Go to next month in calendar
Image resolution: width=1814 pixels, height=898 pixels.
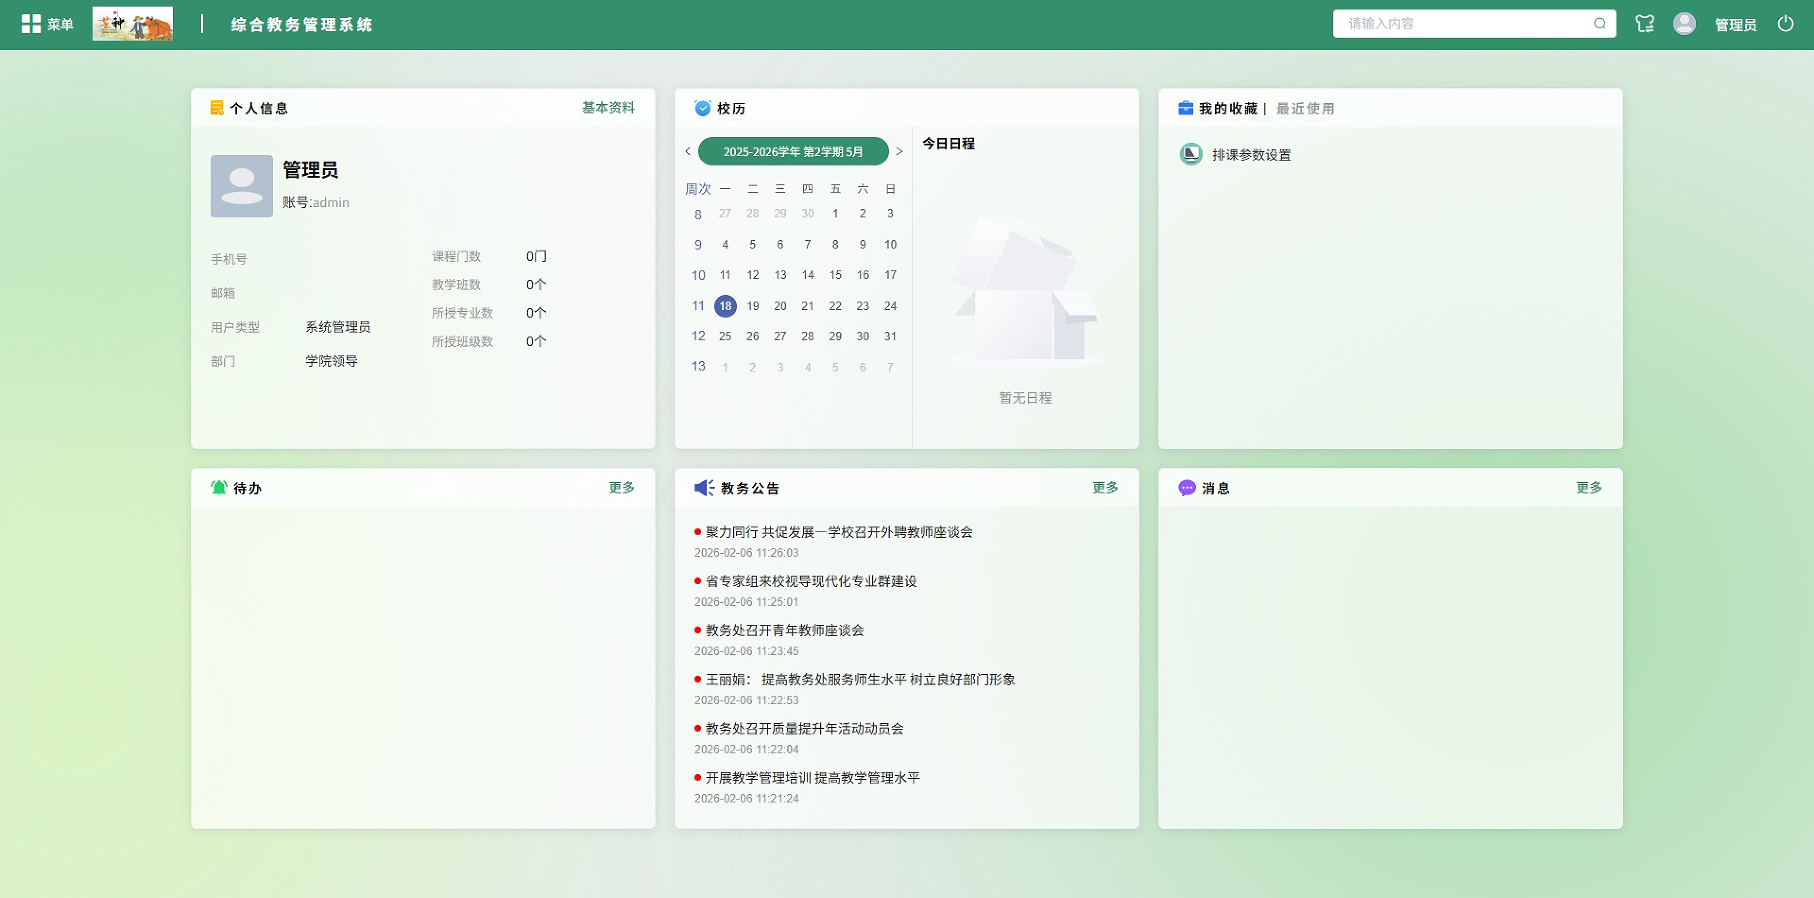[x=899, y=152]
